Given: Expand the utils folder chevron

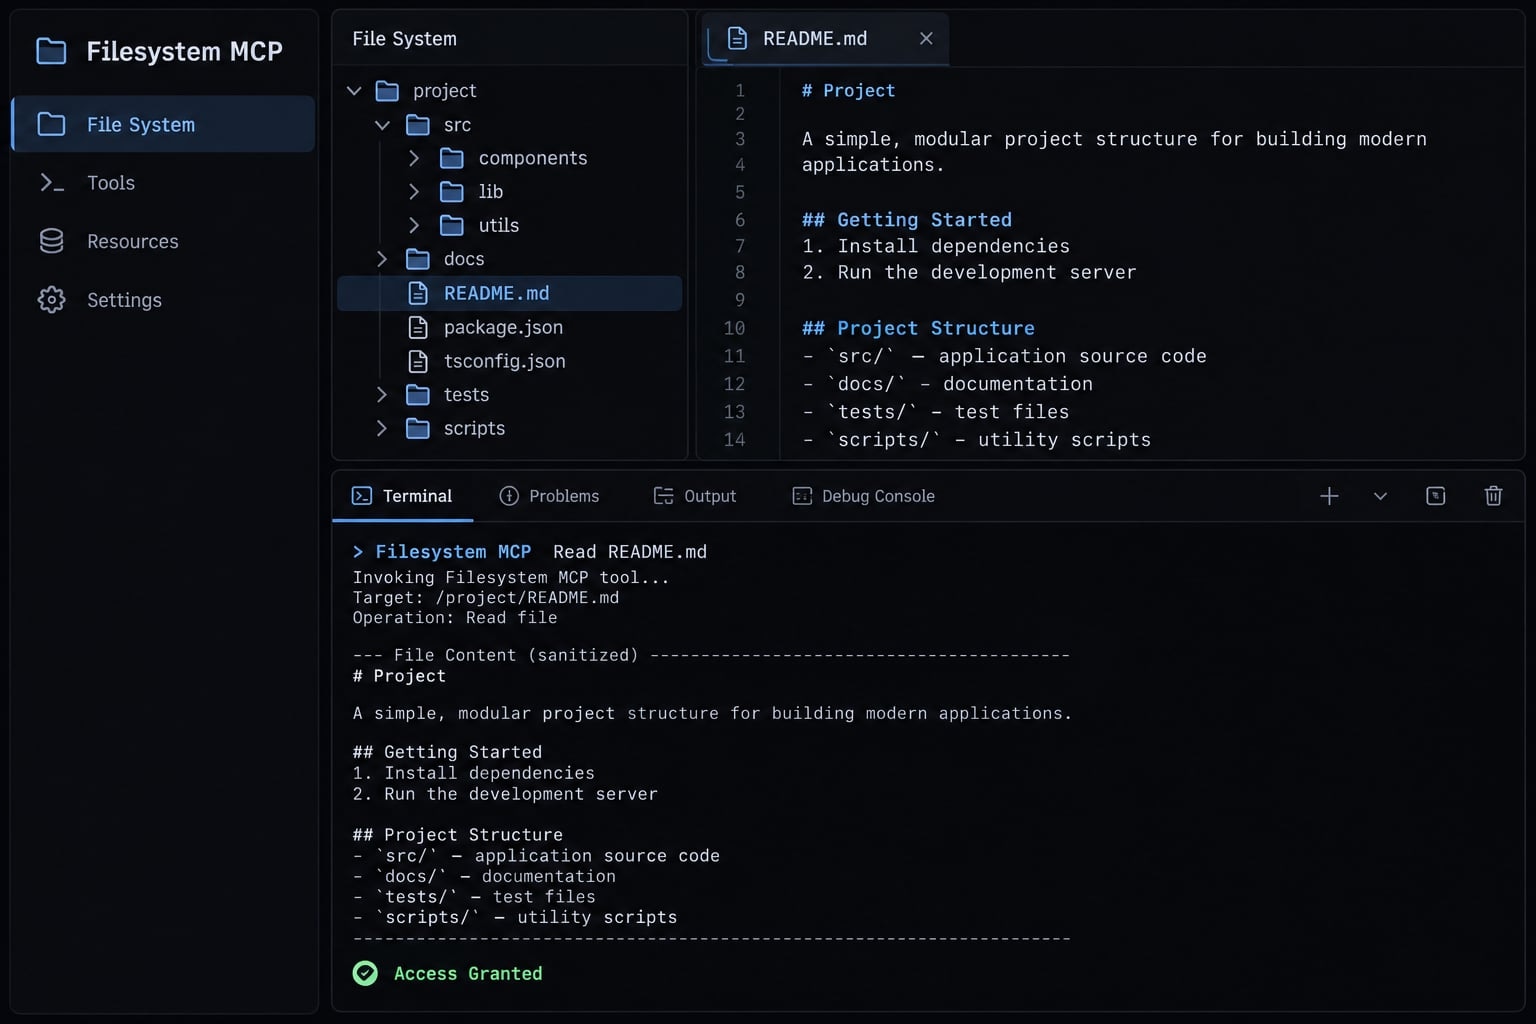Looking at the screenshot, I should point(414,225).
